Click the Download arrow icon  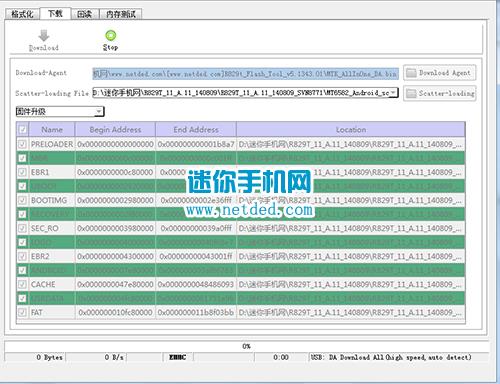[x=44, y=36]
